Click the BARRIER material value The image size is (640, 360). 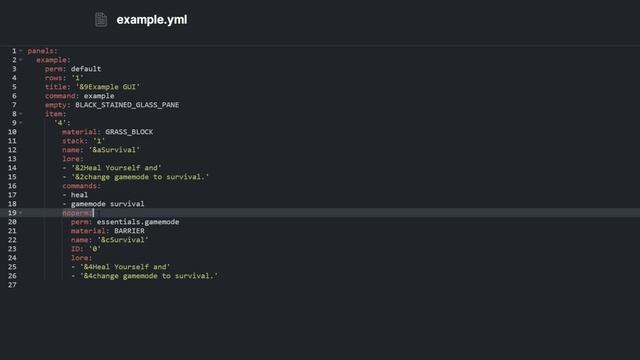tap(129, 231)
